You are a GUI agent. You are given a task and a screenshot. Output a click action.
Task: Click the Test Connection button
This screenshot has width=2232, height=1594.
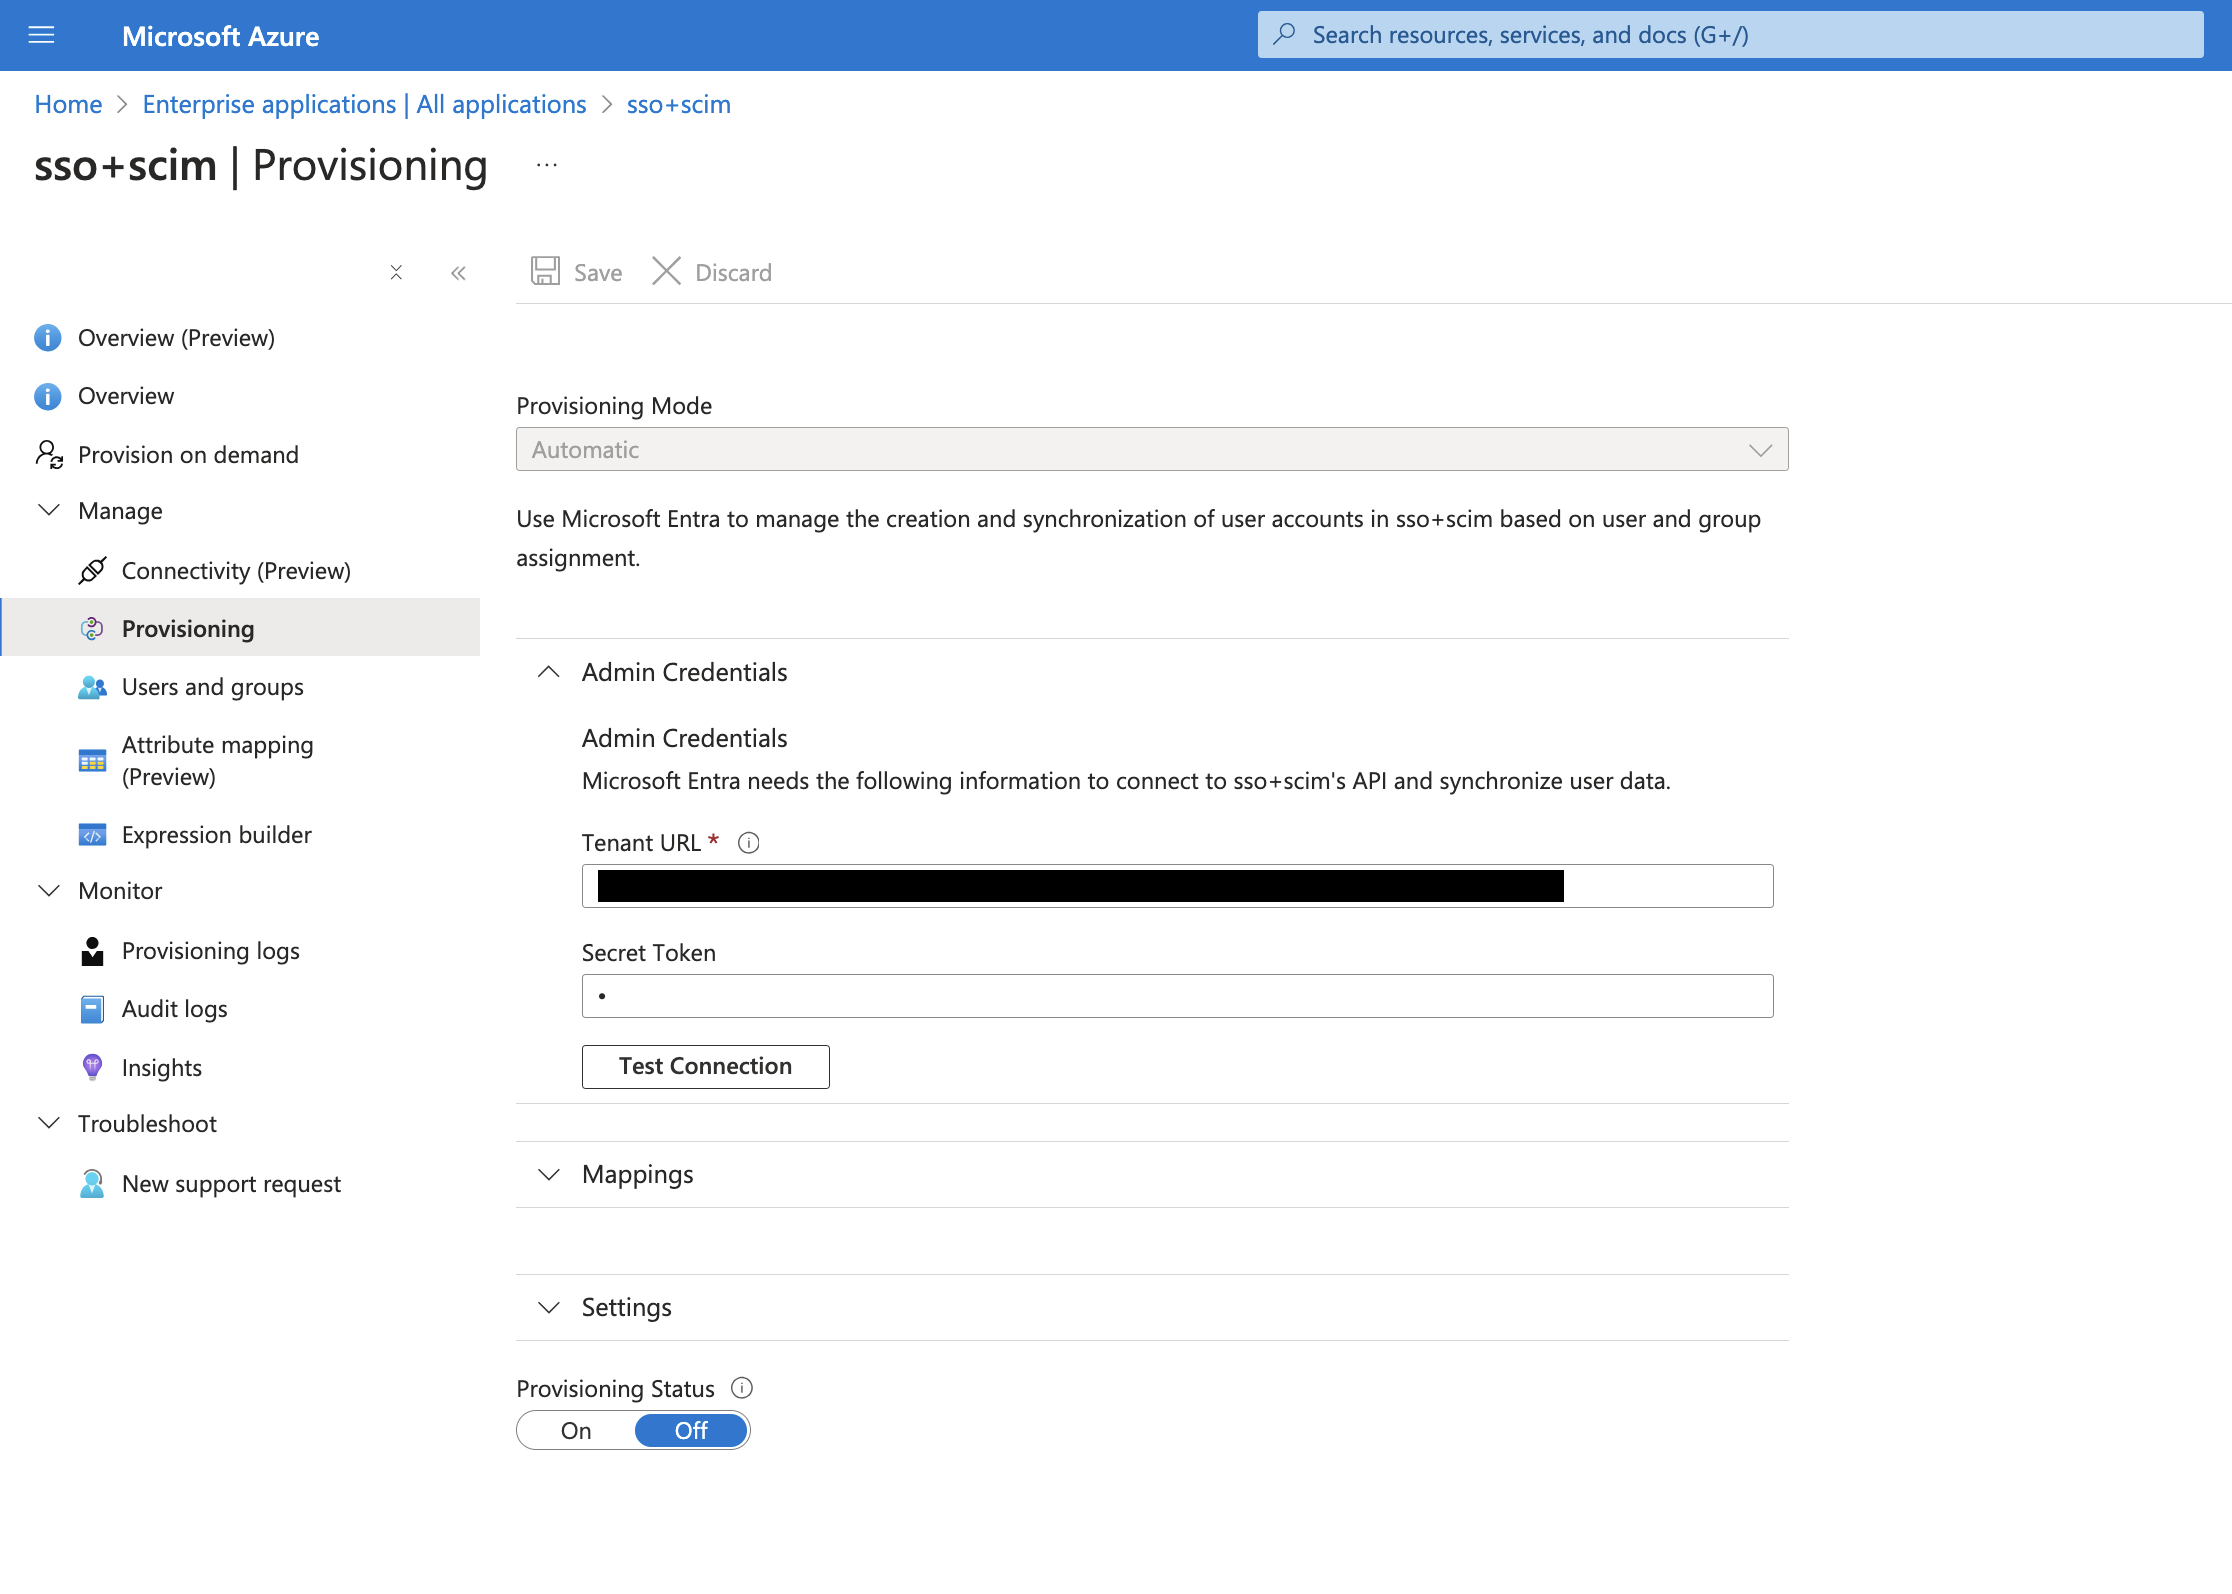pos(705,1064)
